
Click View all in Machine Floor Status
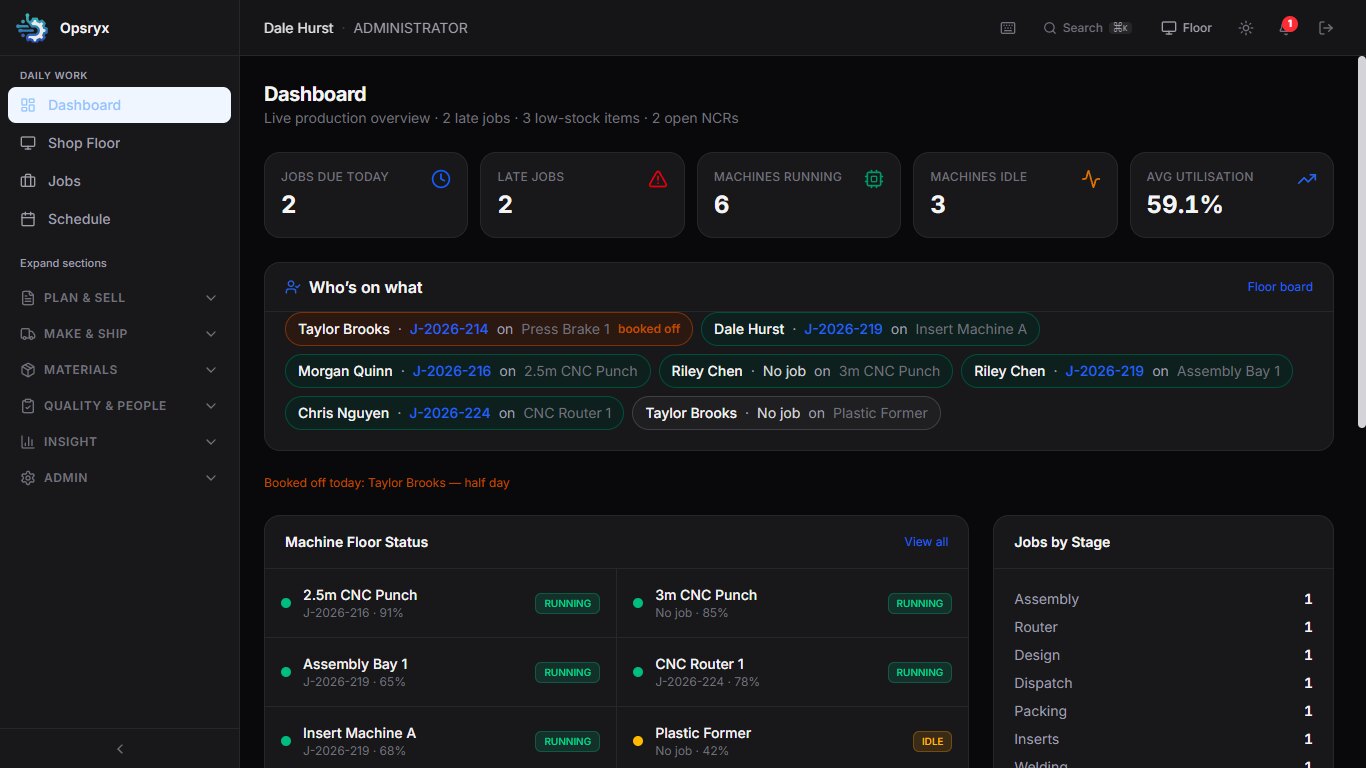click(926, 542)
